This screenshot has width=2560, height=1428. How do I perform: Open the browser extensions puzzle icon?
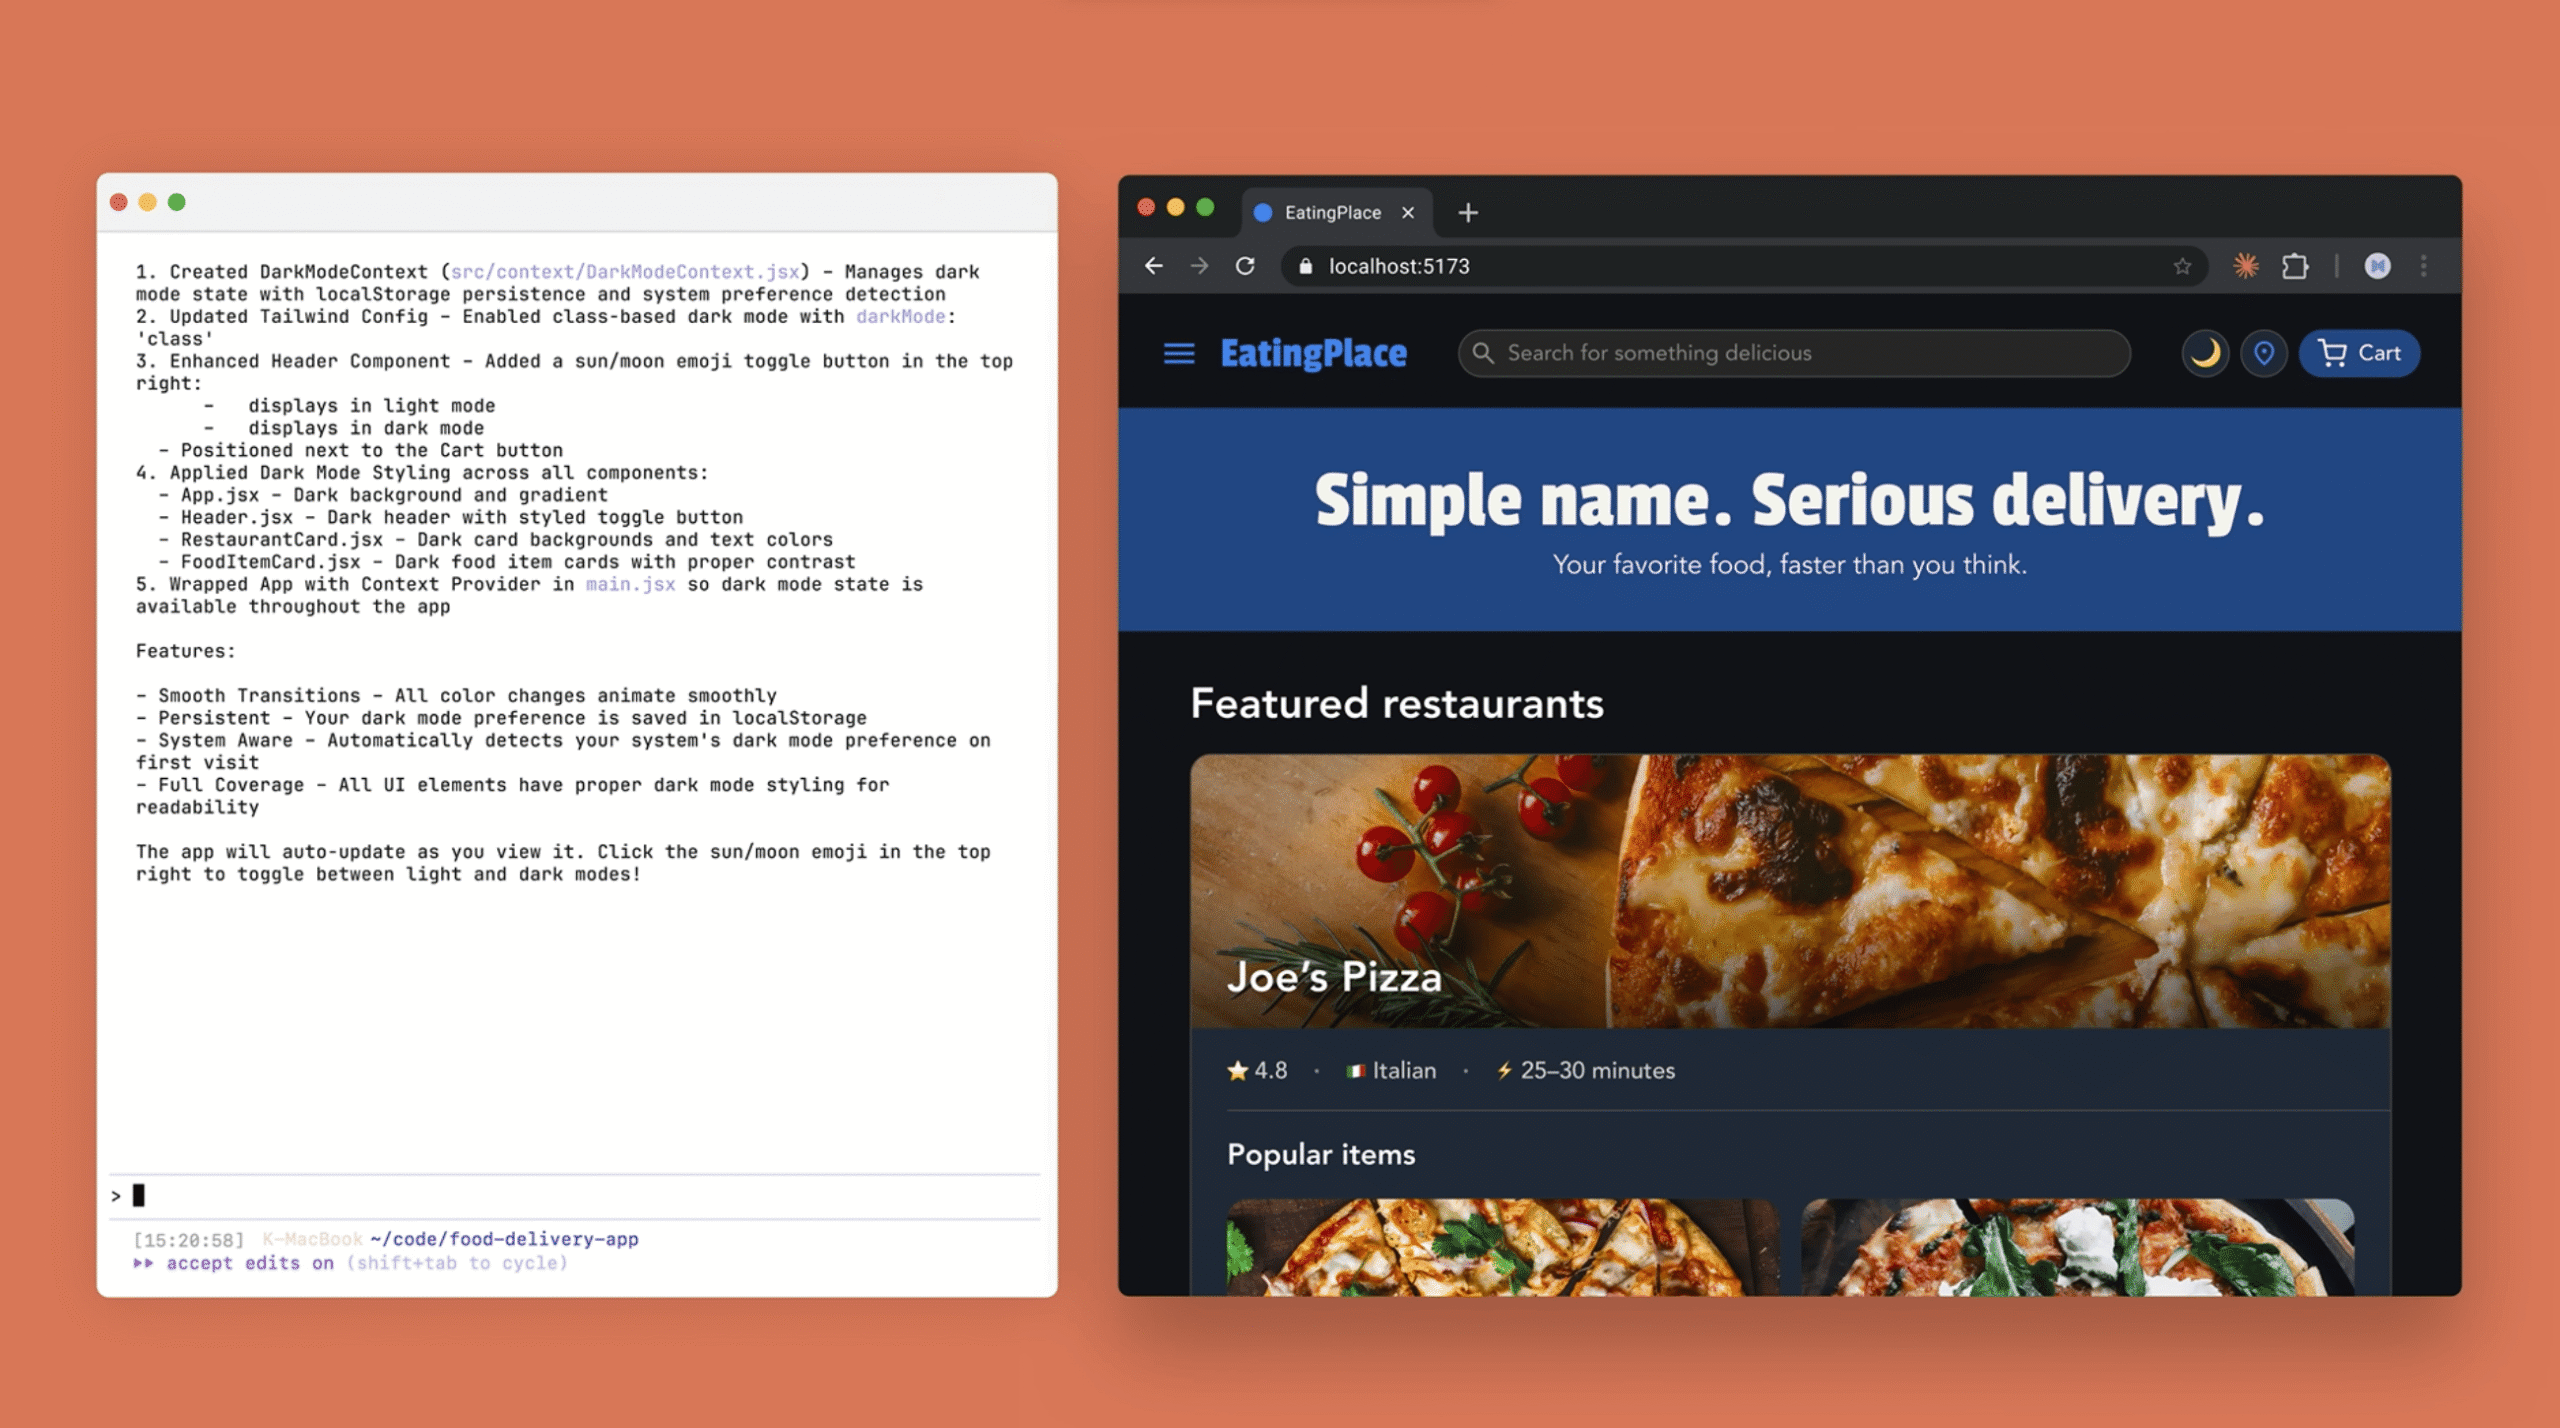click(x=2295, y=266)
